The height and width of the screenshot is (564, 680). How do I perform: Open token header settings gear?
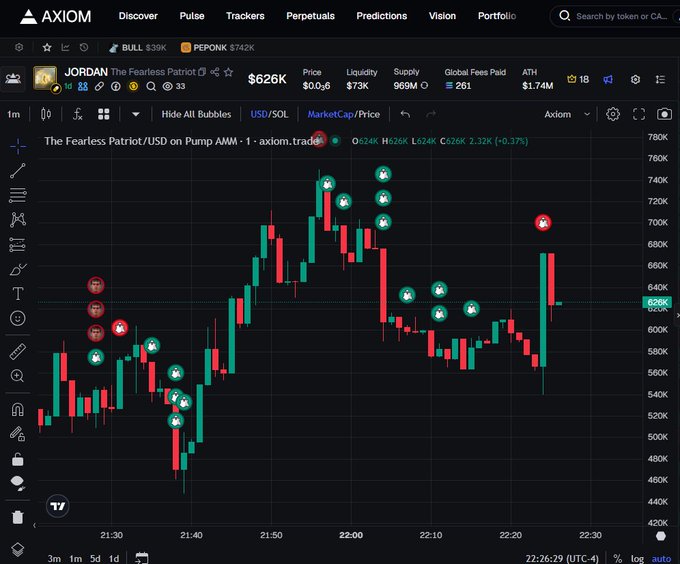635,79
